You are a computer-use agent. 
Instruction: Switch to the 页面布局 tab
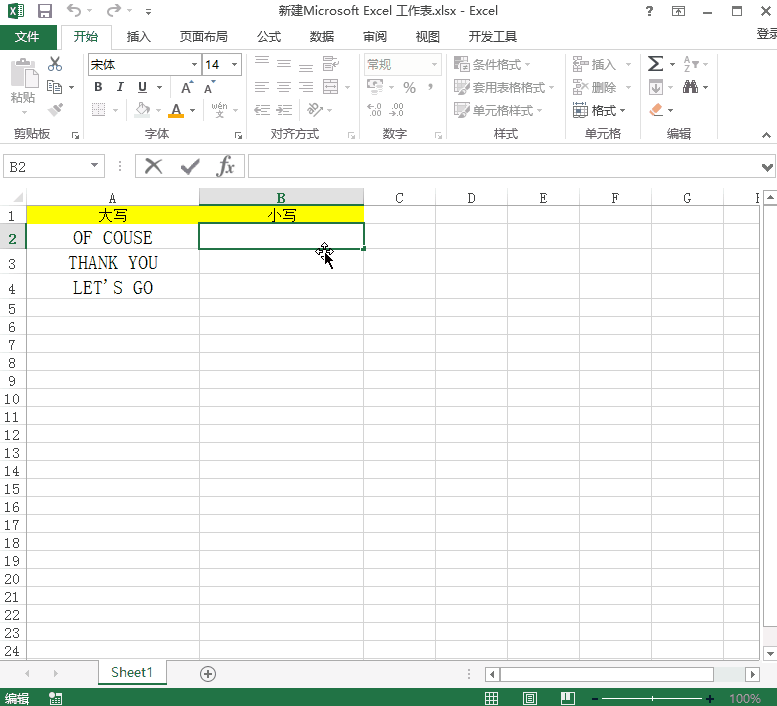pyautogui.click(x=203, y=37)
